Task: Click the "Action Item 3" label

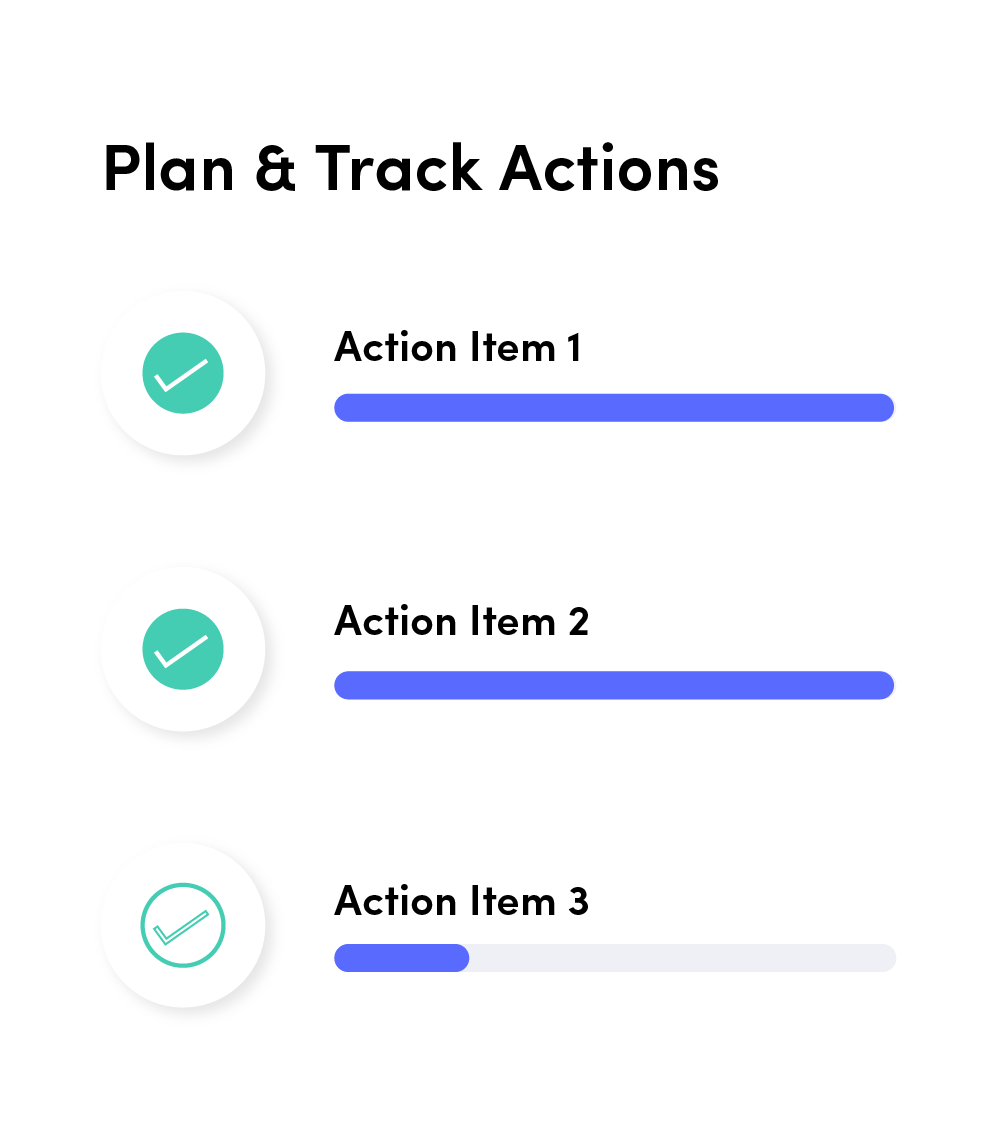Action: tap(461, 901)
